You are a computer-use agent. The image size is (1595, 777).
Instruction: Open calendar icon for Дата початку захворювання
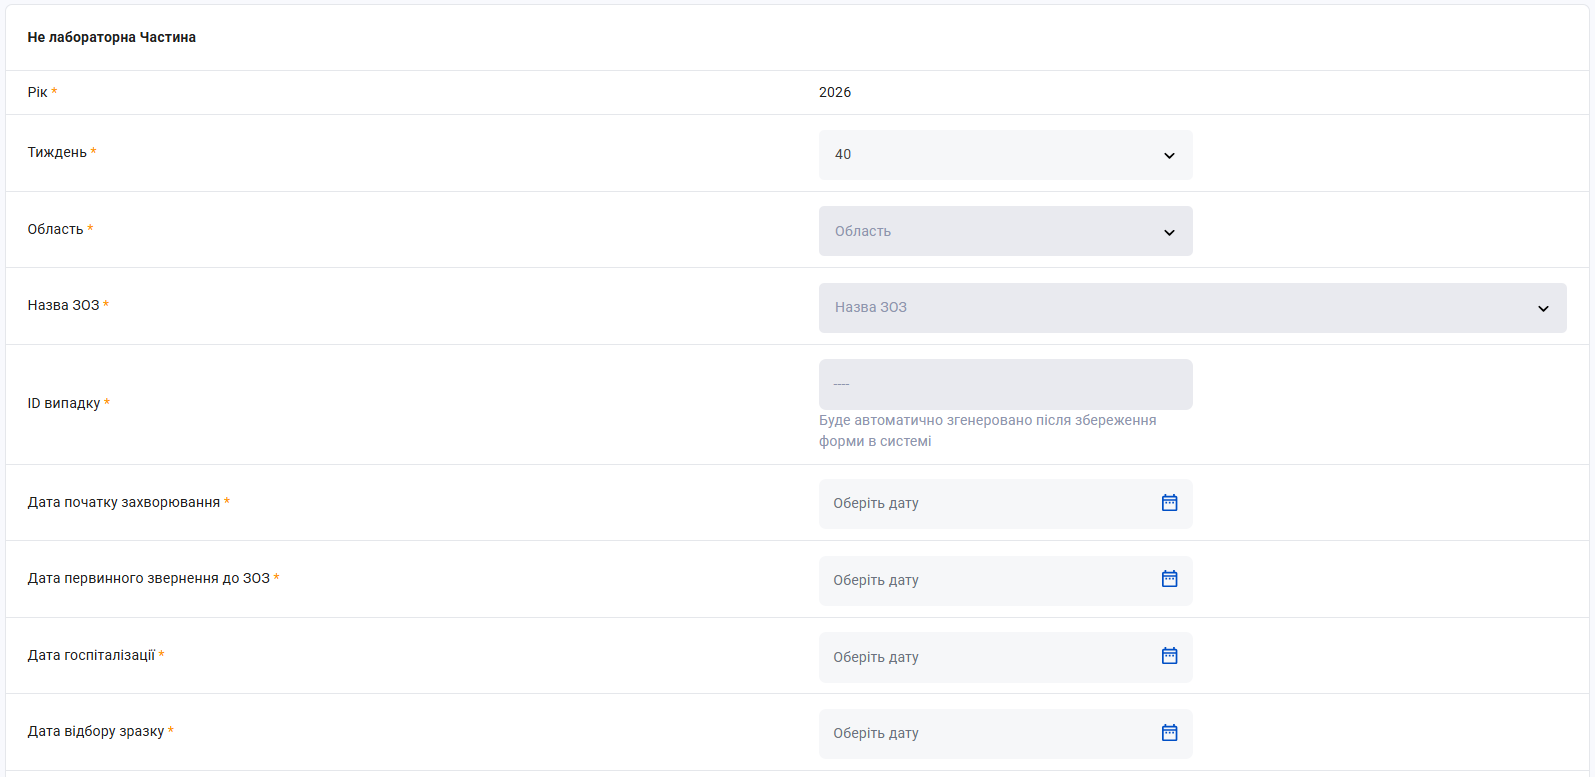click(x=1169, y=503)
